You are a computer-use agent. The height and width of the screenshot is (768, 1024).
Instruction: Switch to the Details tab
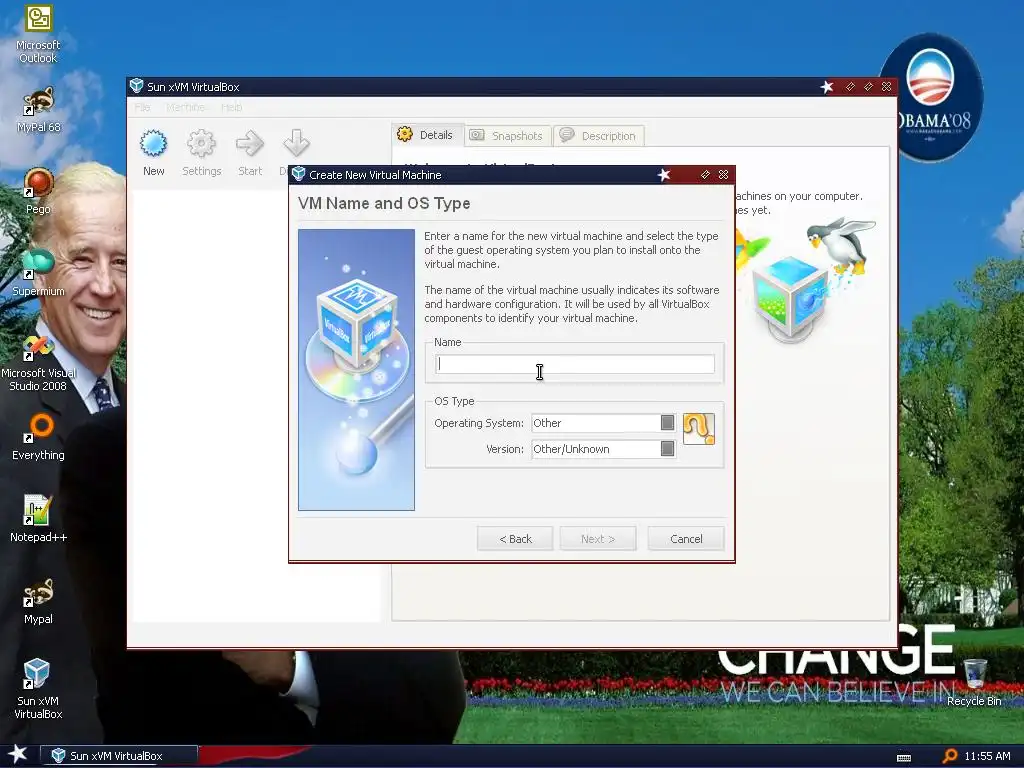tap(427, 135)
